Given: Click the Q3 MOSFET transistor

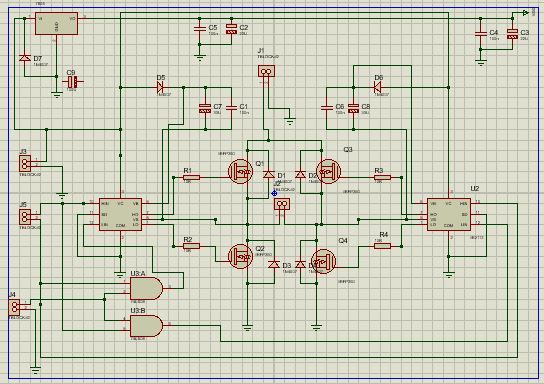Looking at the screenshot, I should tap(328, 171).
